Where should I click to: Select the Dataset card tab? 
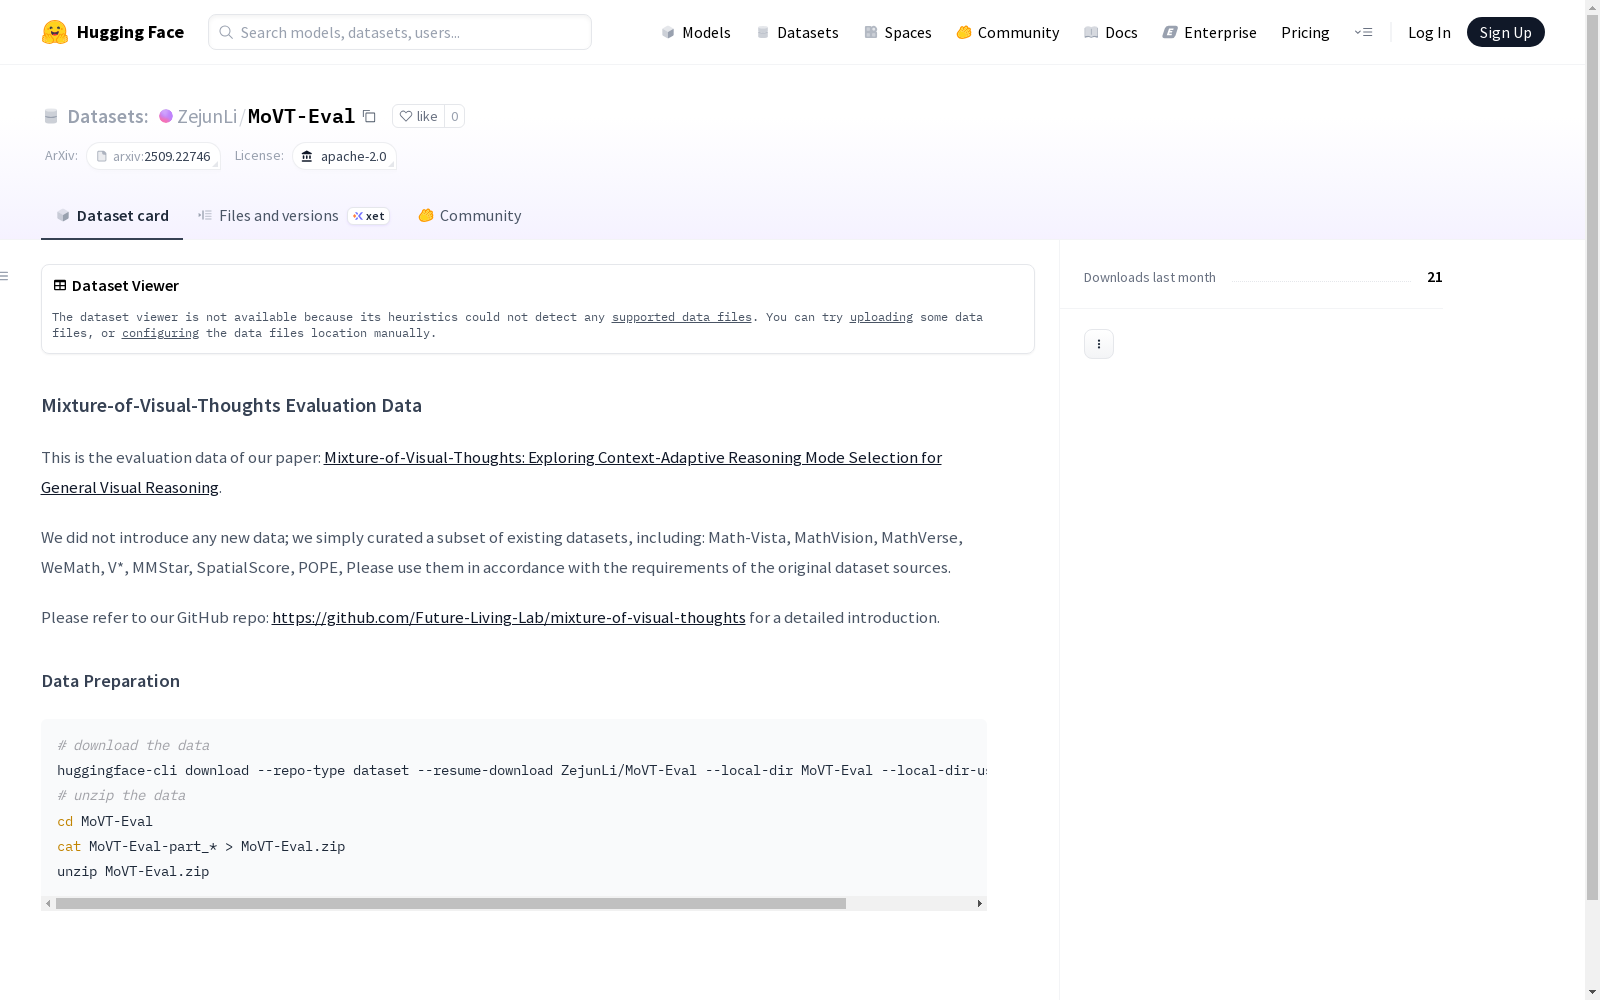(112, 216)
